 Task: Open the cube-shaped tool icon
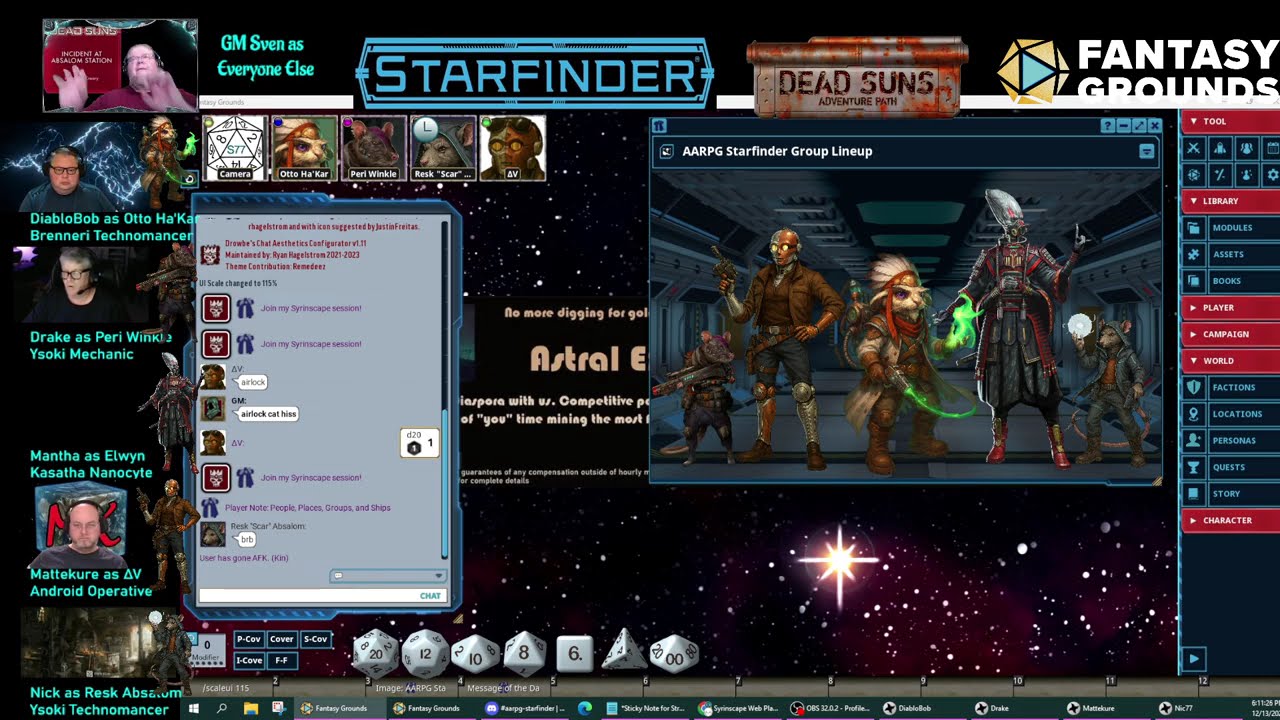click(x=1193, y=174)
